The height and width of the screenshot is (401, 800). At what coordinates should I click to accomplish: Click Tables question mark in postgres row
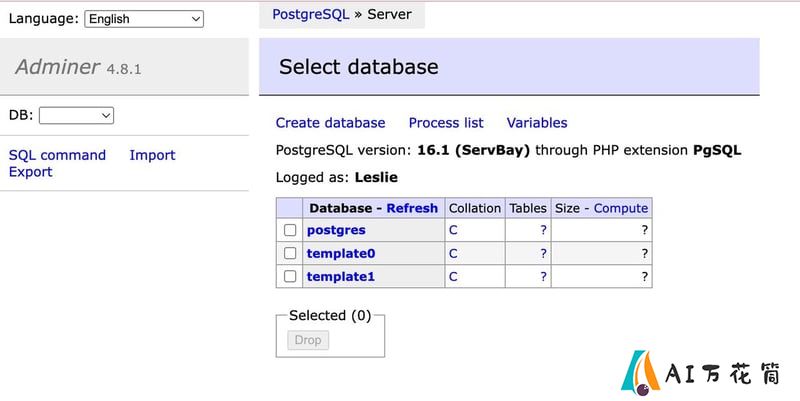(x=543, y=230)
